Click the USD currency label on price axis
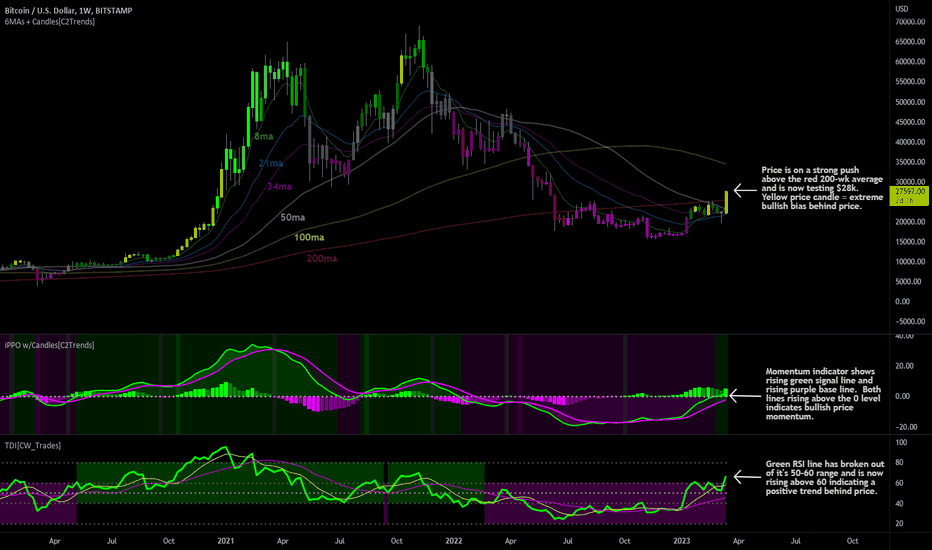 [x=902, y=8]
